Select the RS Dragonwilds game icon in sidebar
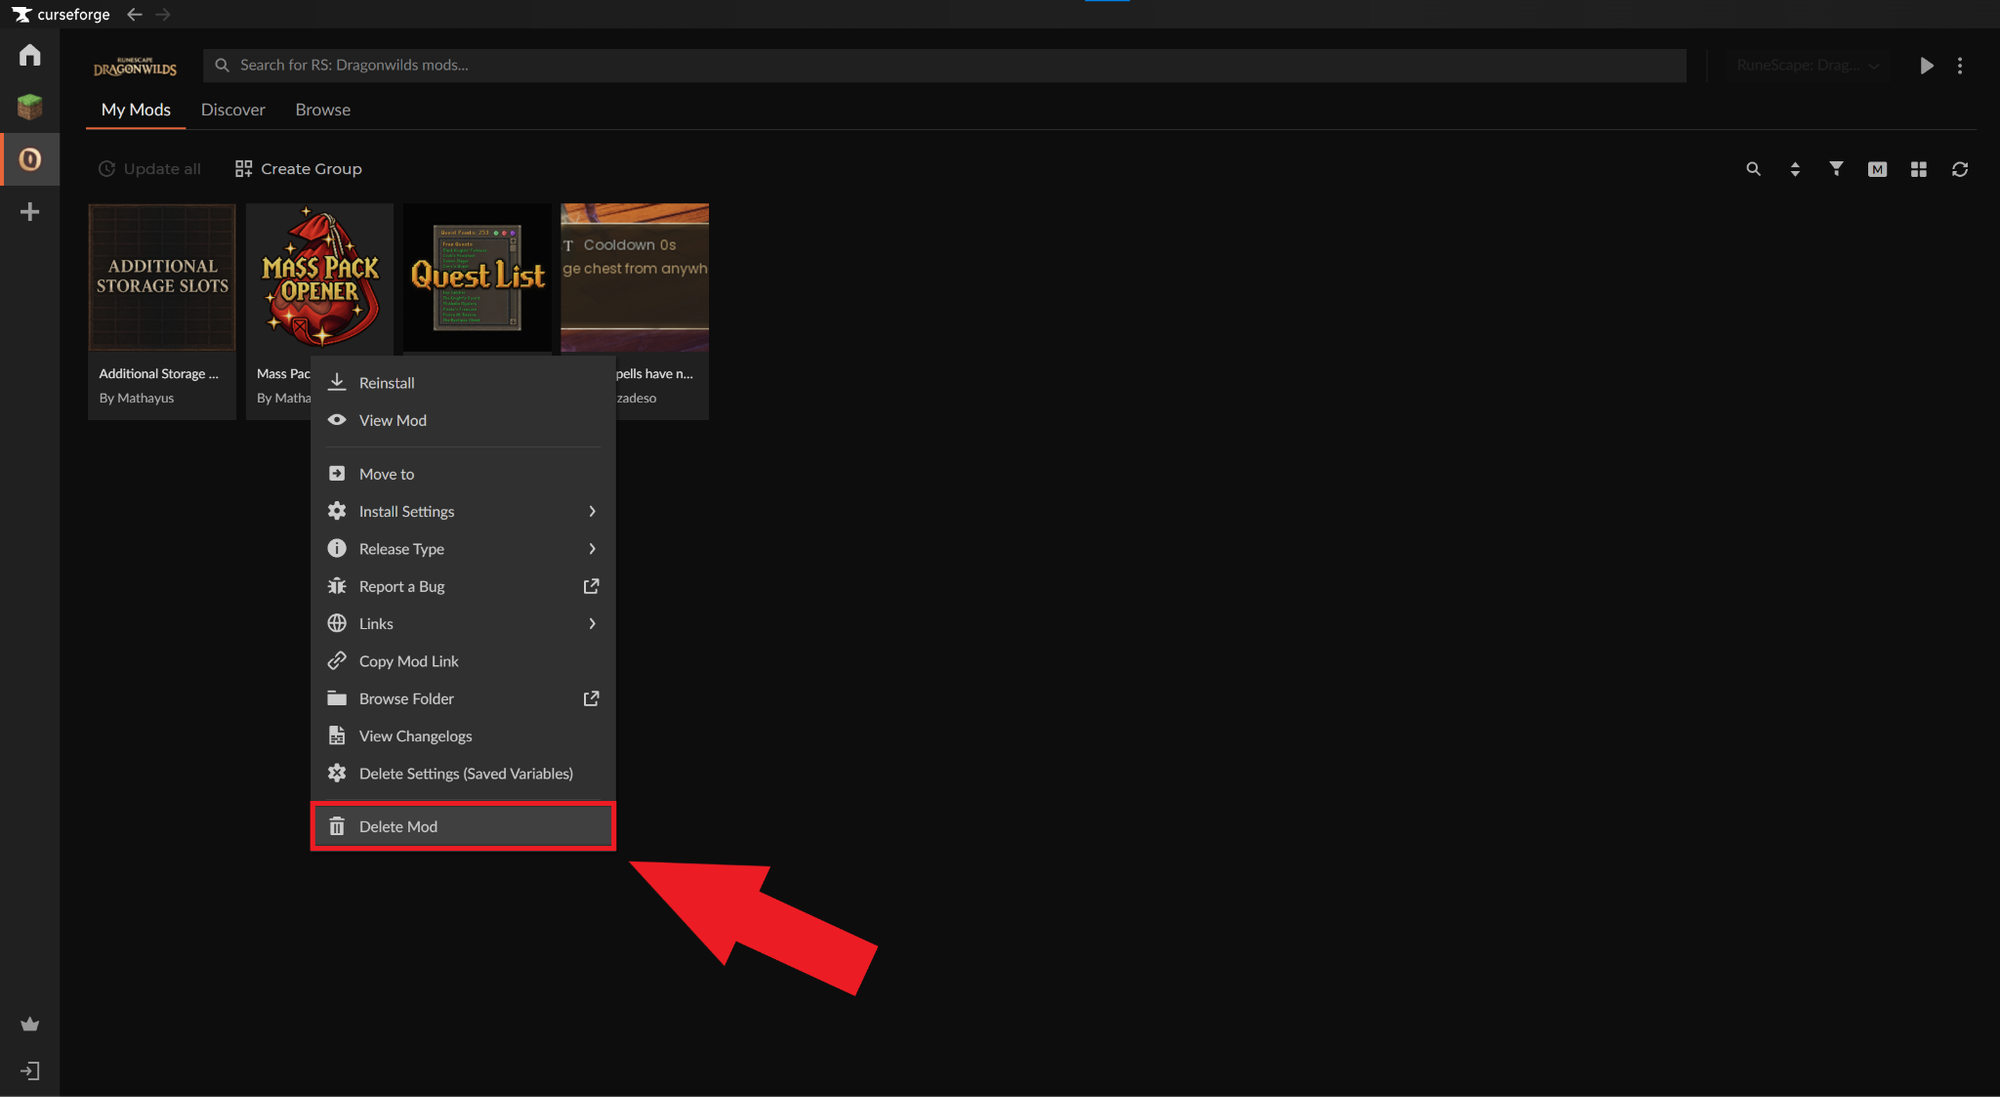The height and width of the screenshot is (1097, 2000). [x=30, y=159]
